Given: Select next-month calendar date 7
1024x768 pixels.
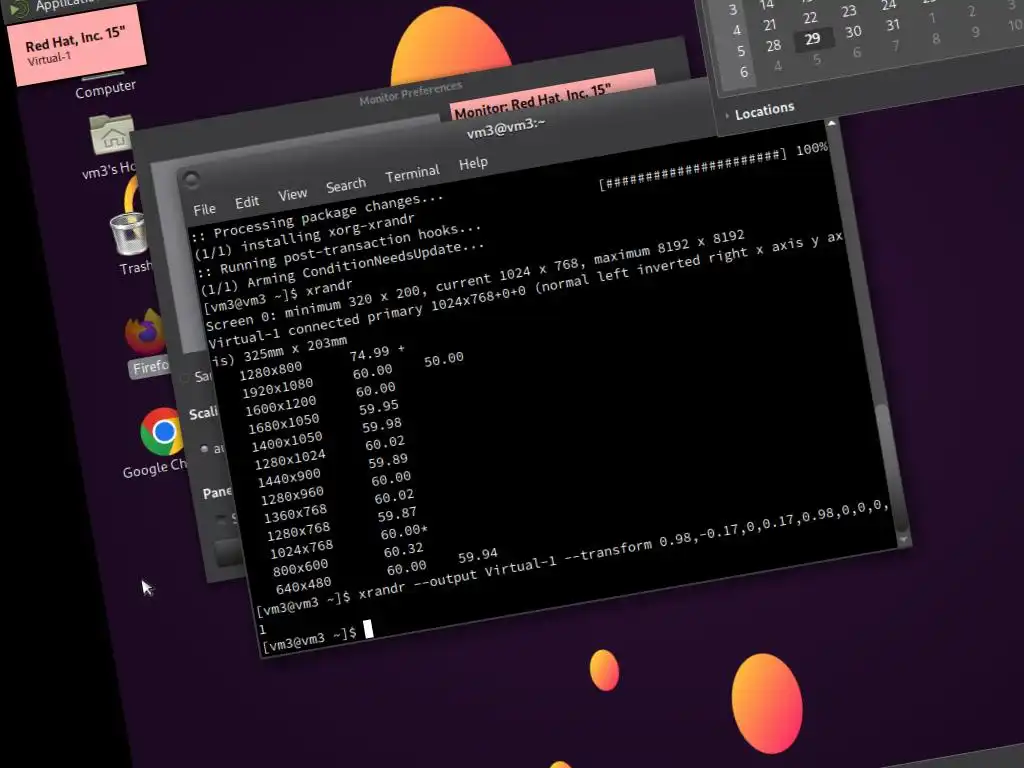Looking at the screenshot, I should click(x=896, y=46).
